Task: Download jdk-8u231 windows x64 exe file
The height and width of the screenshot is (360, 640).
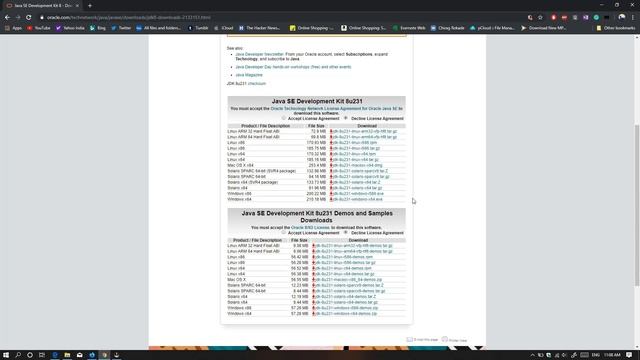Action: coord(358,199)
